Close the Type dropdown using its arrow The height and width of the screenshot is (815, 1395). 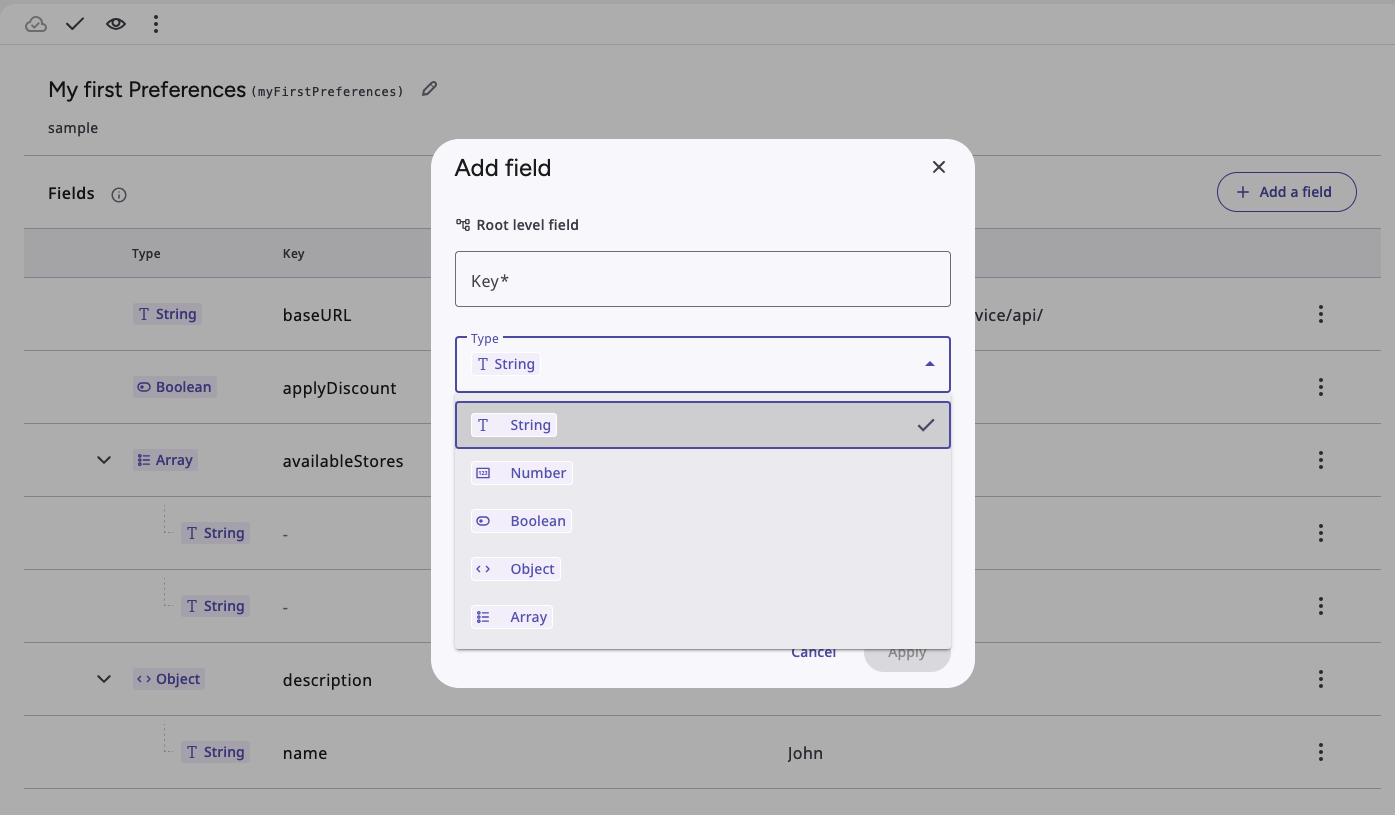[x=930, y=364]
